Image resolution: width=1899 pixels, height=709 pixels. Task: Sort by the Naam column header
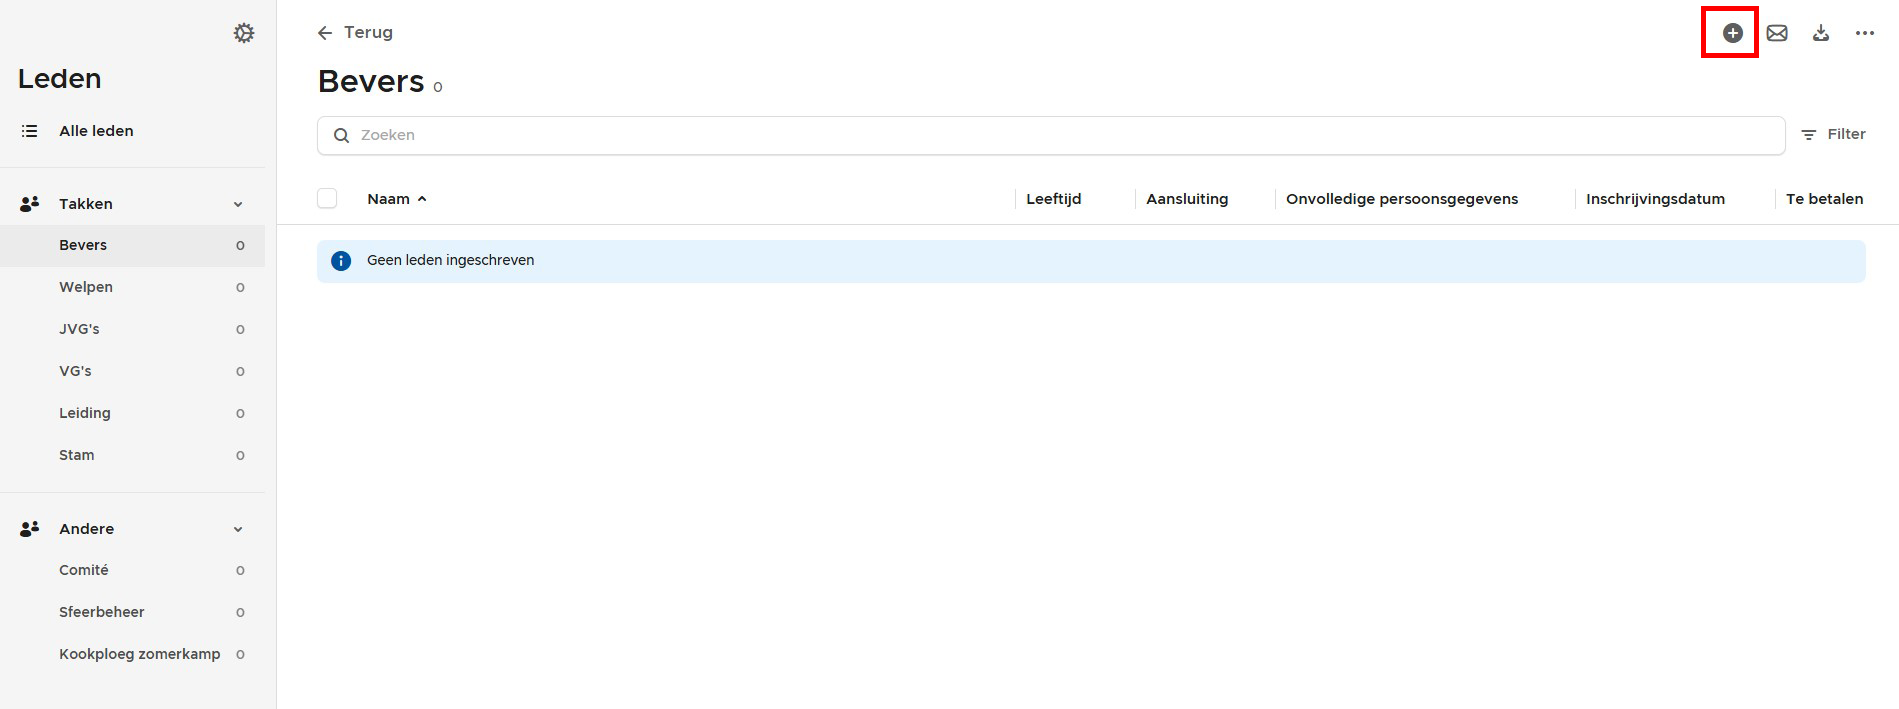(x=389, y=199)
